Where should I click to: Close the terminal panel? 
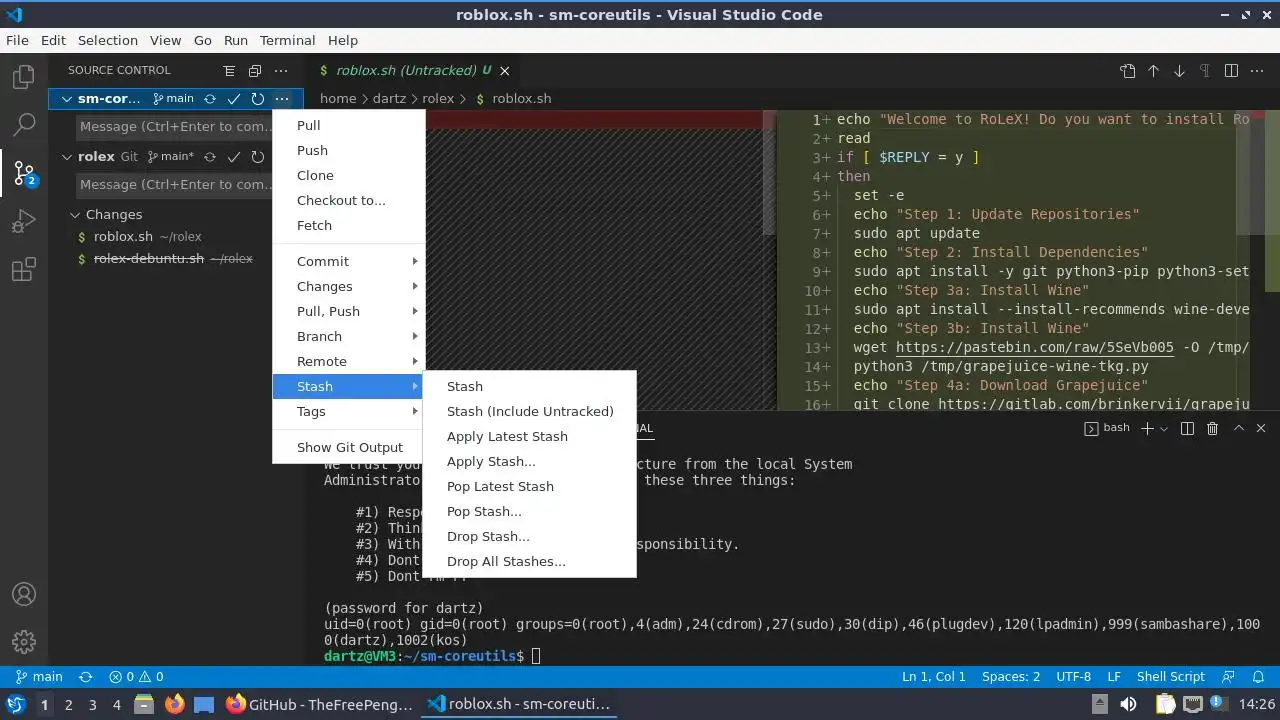click(1260, 428)
